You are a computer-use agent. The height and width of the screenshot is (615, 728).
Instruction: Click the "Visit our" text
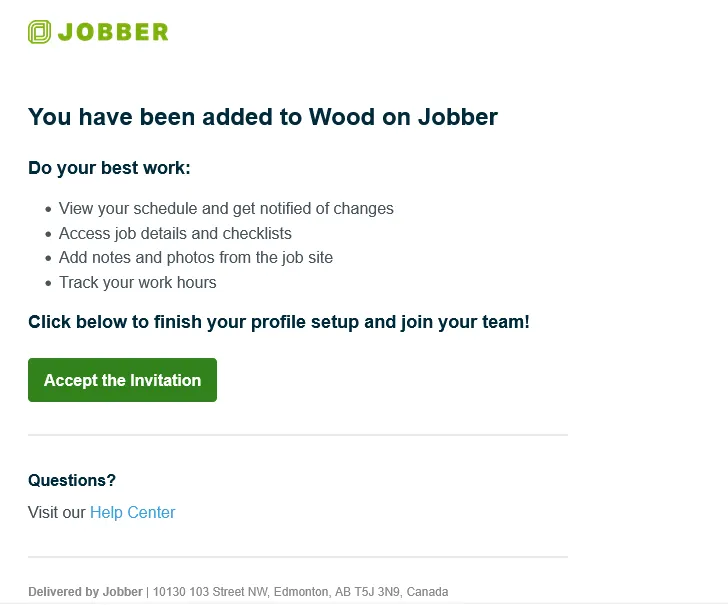(x=57, y=512)
